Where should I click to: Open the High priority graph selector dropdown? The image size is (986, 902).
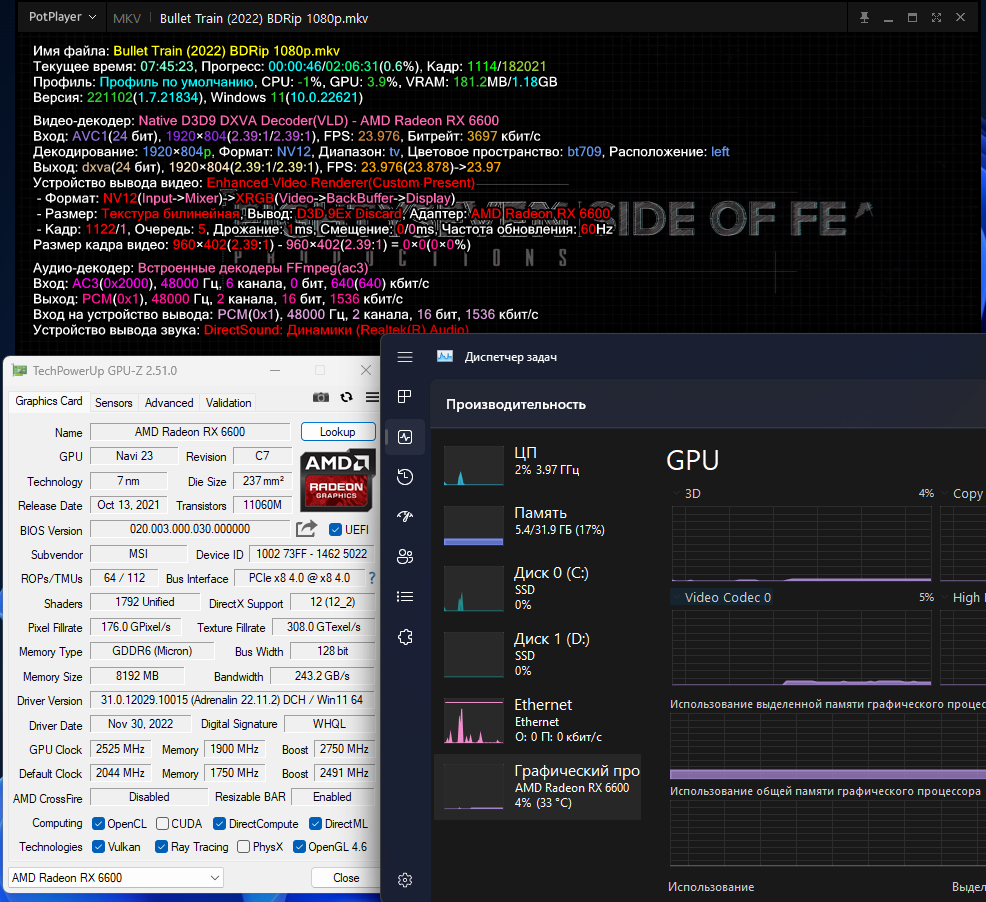[945, 597]
